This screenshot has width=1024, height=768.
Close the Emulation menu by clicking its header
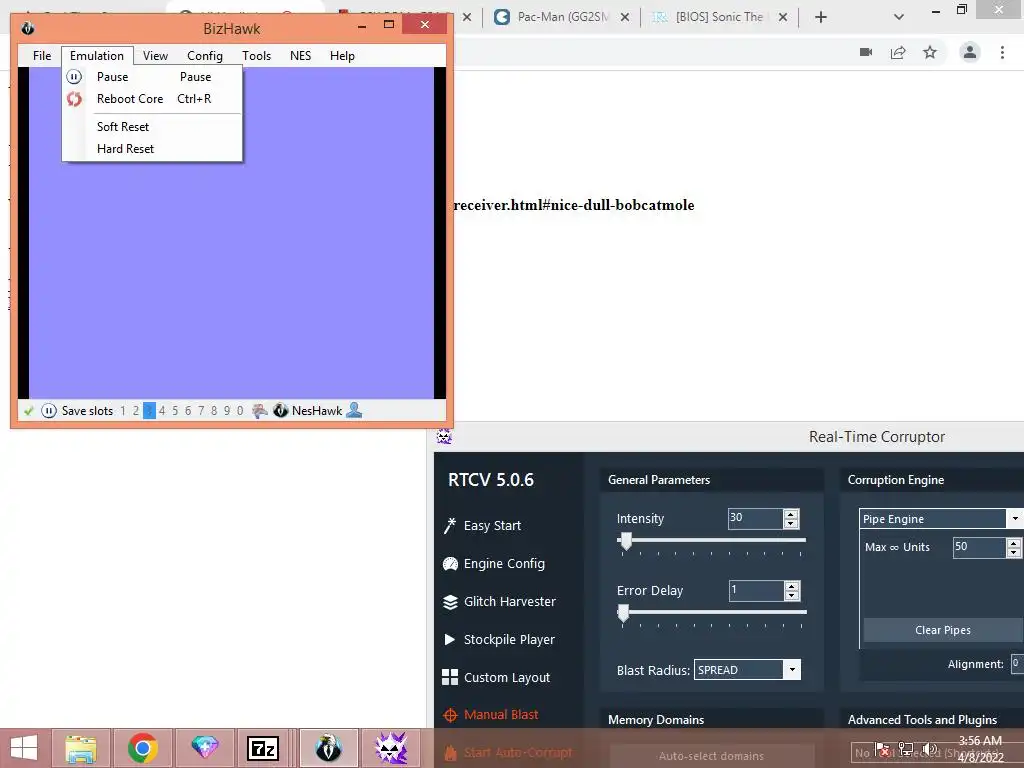(97, 56)
